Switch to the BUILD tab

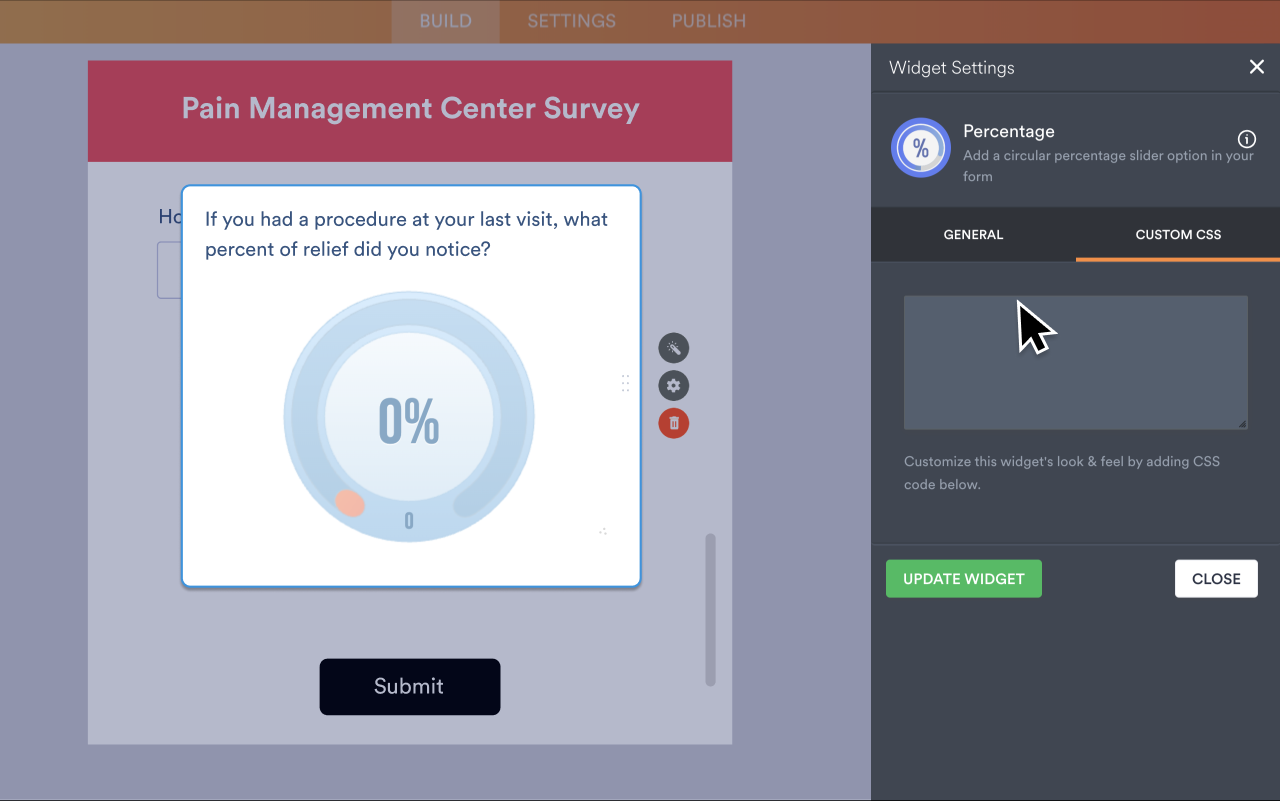(x=445, y=21)
